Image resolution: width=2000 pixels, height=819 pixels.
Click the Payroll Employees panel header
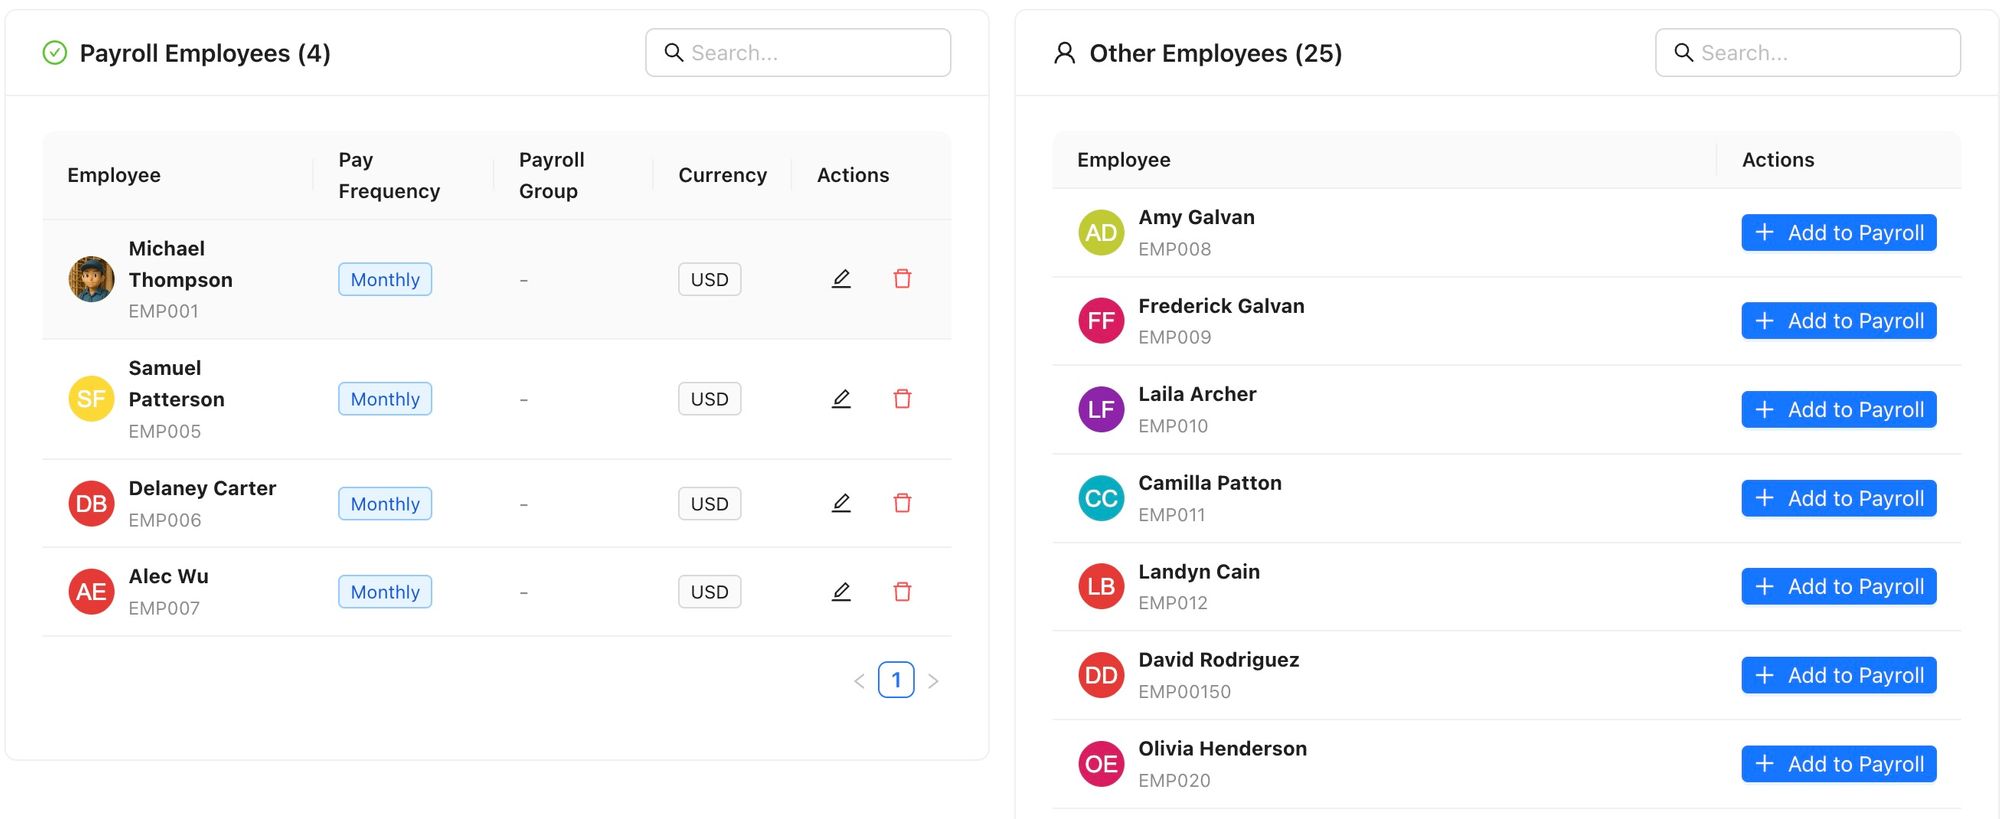click(204, 52)
